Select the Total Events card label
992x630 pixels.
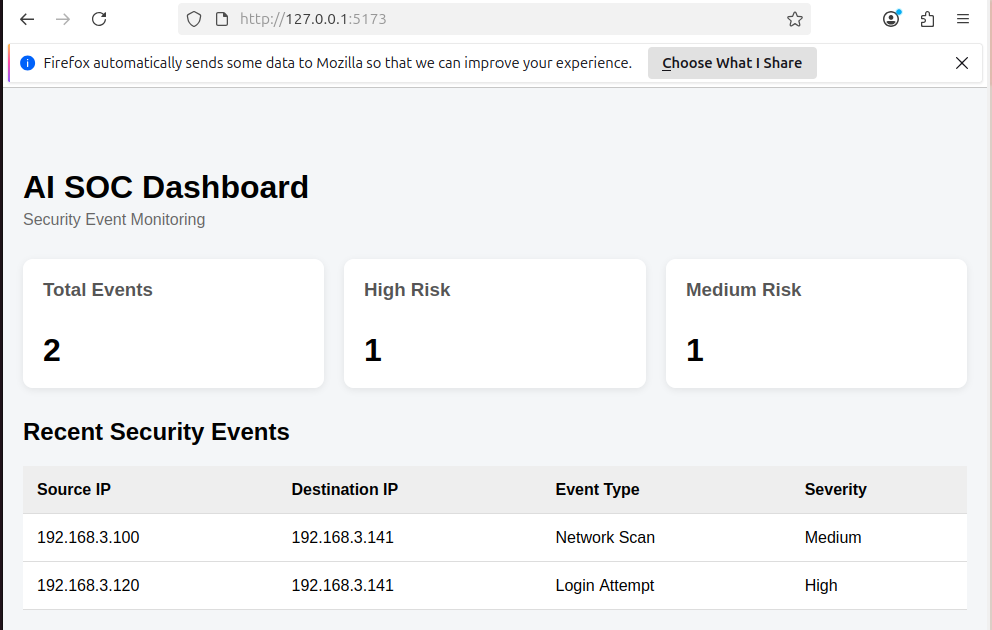(x=97, y=290)
